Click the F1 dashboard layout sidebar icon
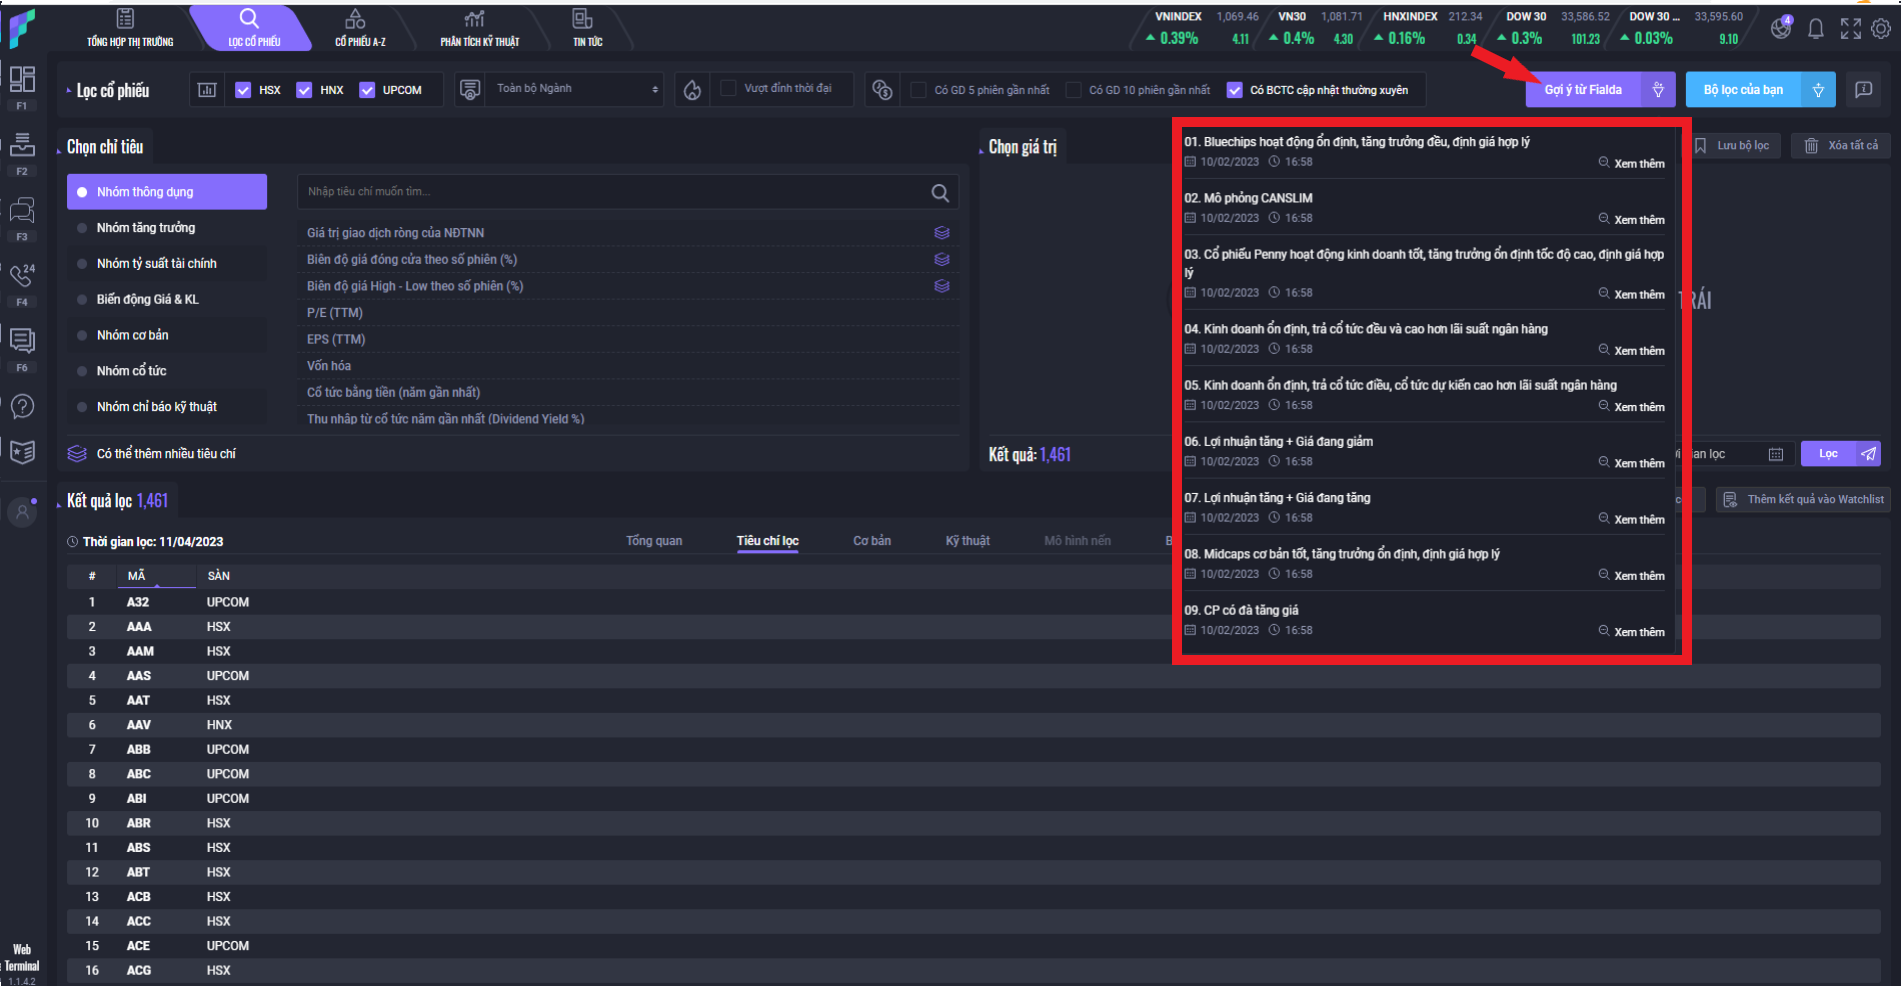Viewport: 1901px width, 986px height. coord(22,80)
